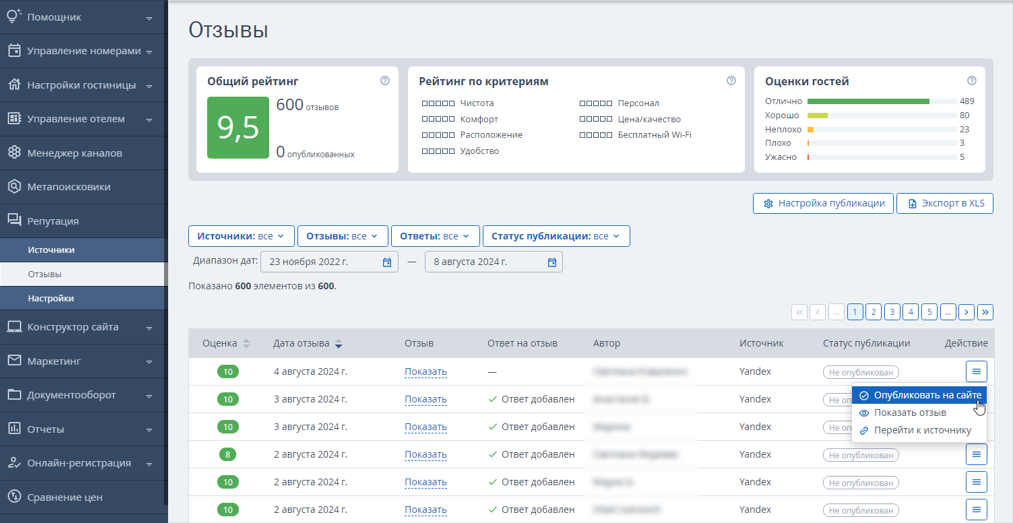The height and width of the screenshot is (523, 1013).
Task: Open the Источники submenu item
Action: [83, 250]
